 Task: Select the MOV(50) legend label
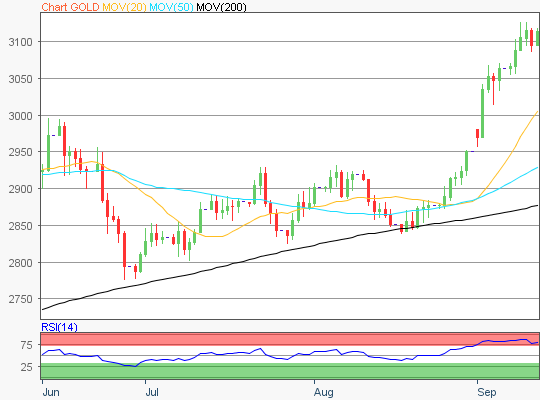pyautogui.click(x=172, y=7)
